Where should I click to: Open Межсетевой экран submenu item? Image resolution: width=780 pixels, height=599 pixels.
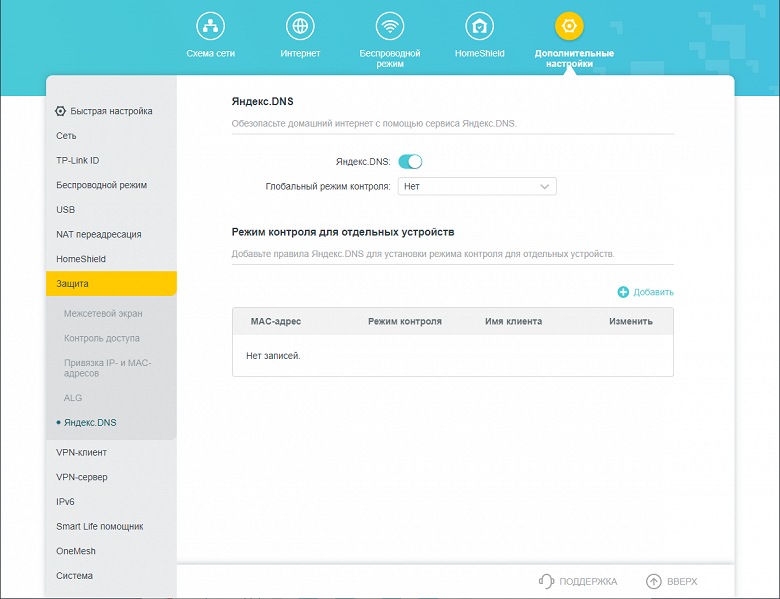[x=103, y=313]
